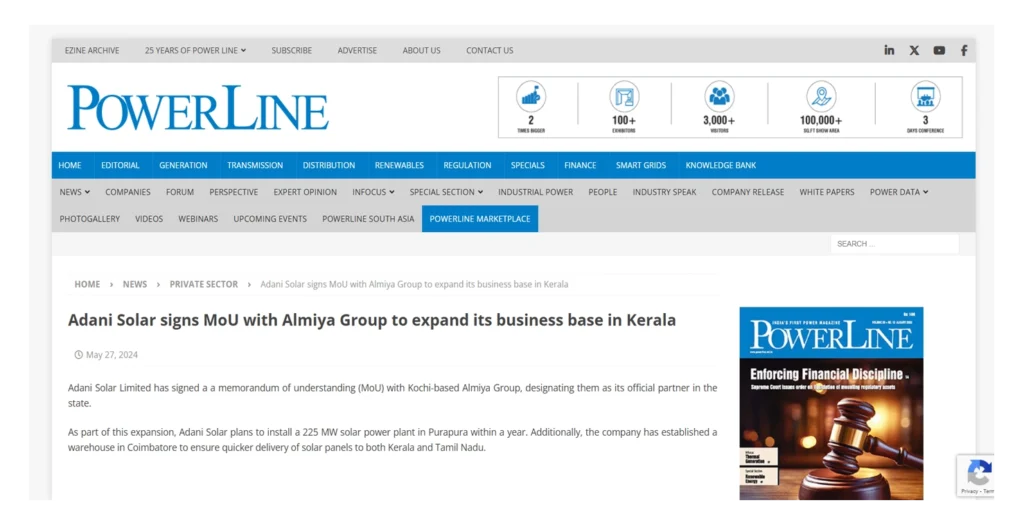
Task: Expand the Special Section dropdown
Action: 446,192
